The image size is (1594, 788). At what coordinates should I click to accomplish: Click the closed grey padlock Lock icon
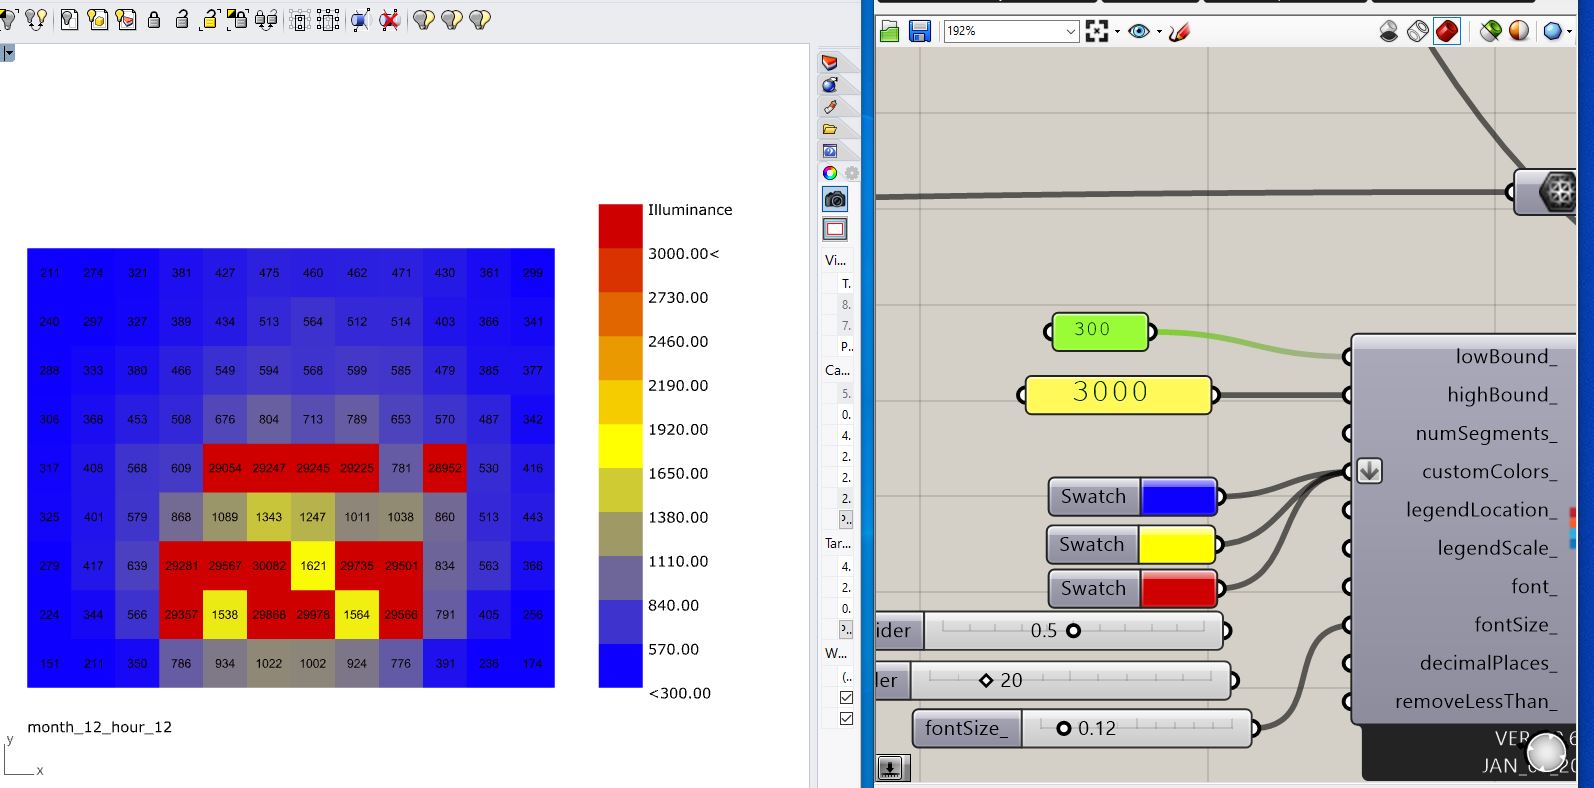pyautogui.click(x=154, y=19)
